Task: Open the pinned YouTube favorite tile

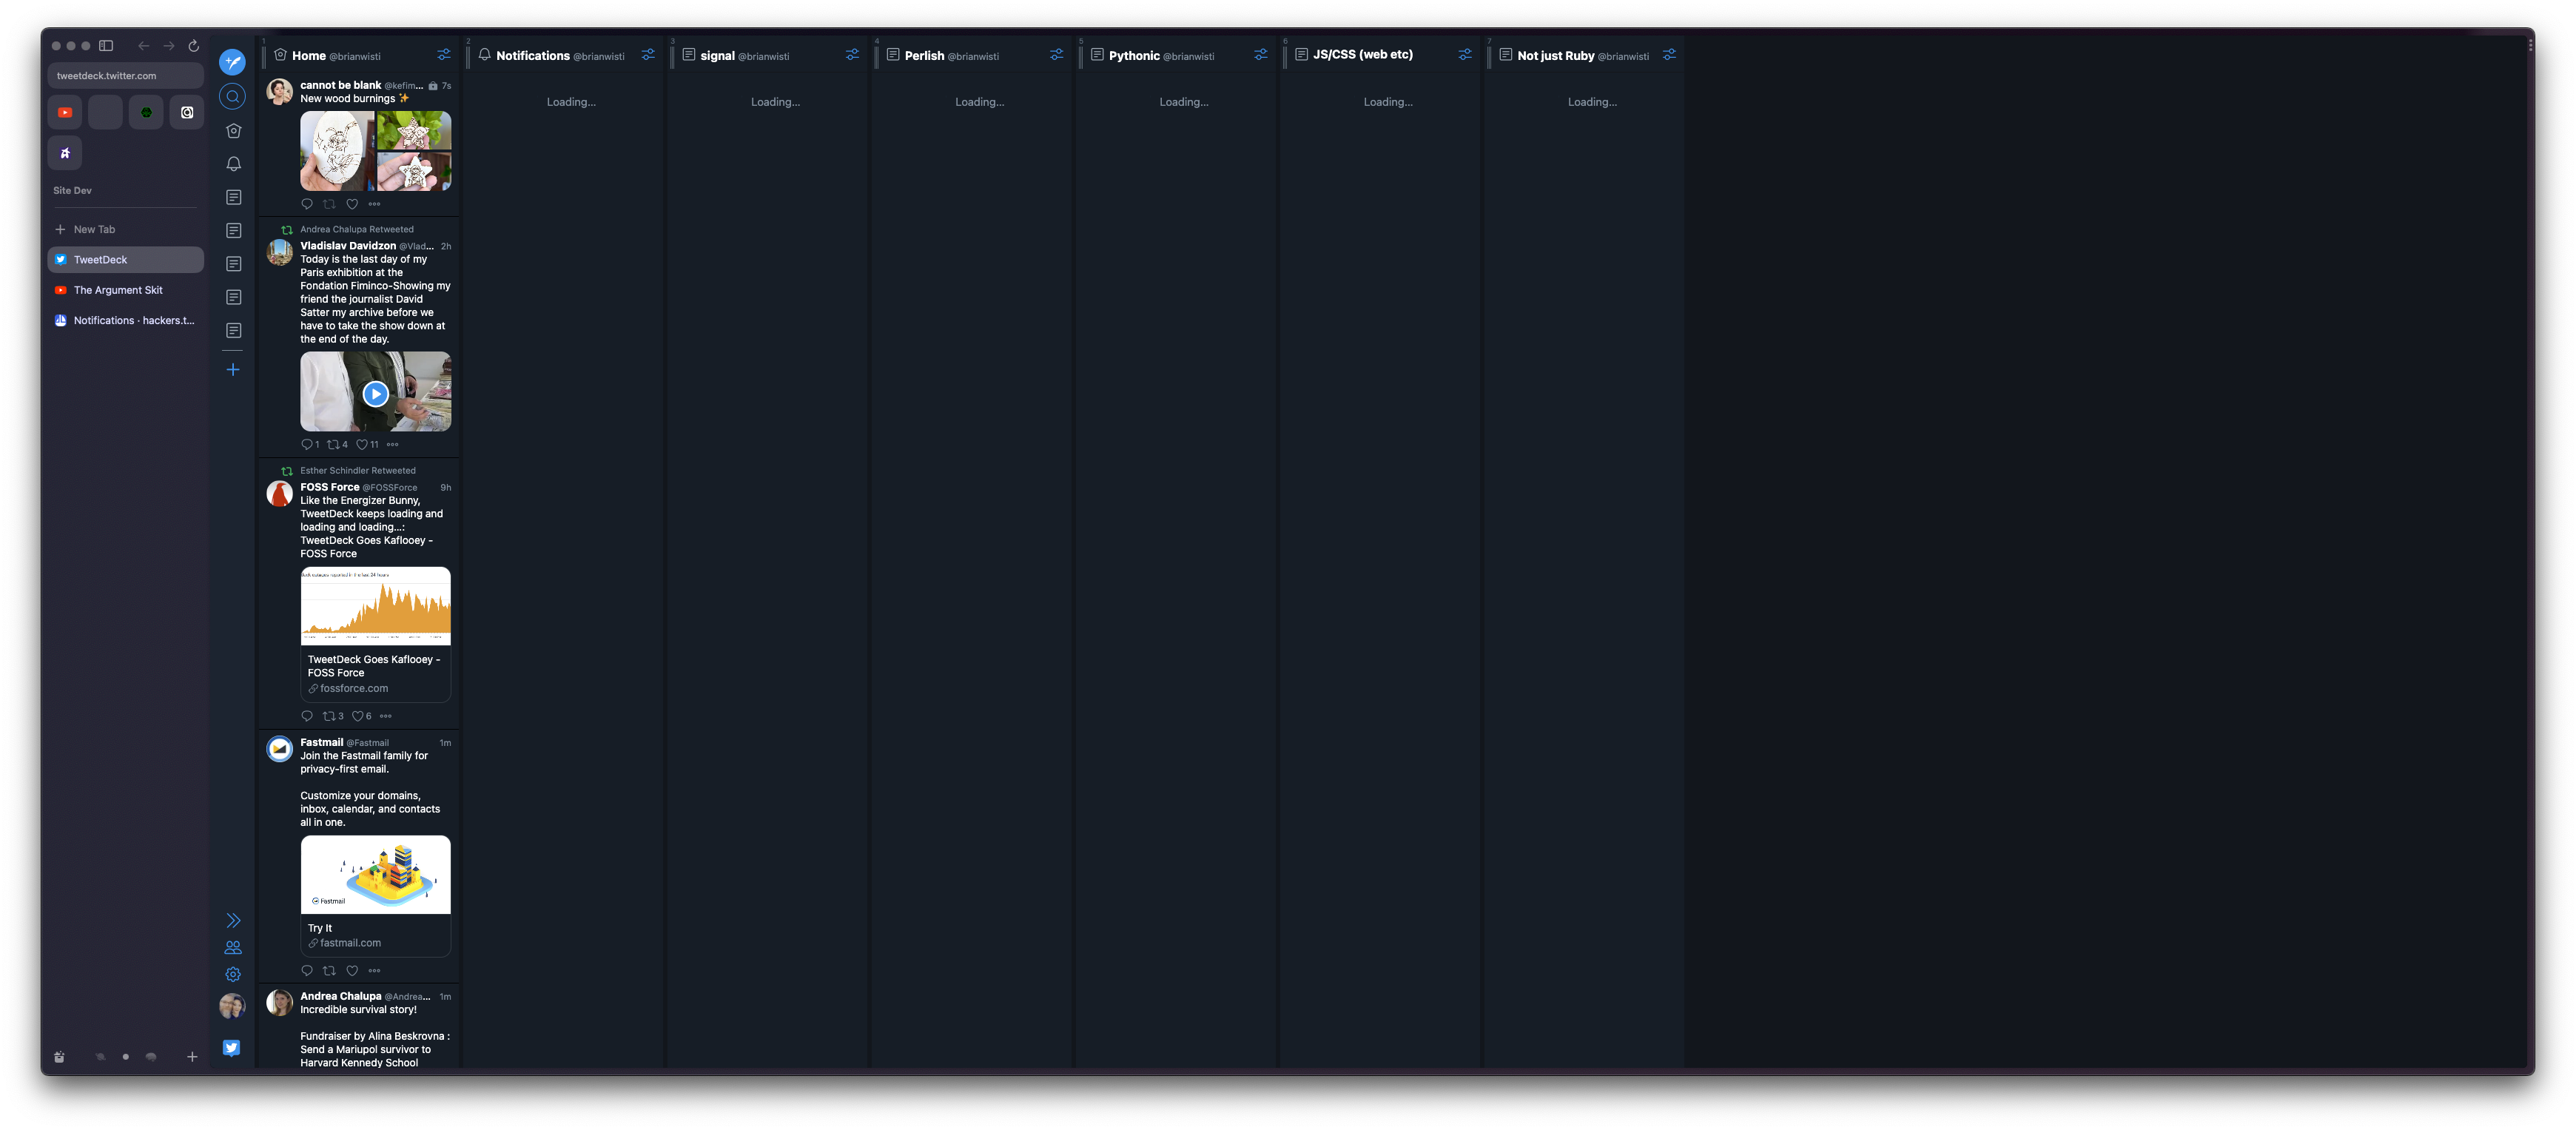Action: (x=65, y=113)
